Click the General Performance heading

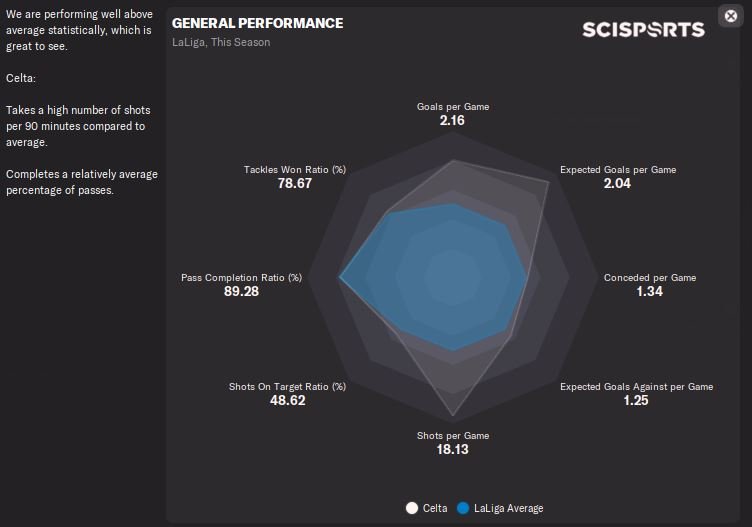point(257,23)
